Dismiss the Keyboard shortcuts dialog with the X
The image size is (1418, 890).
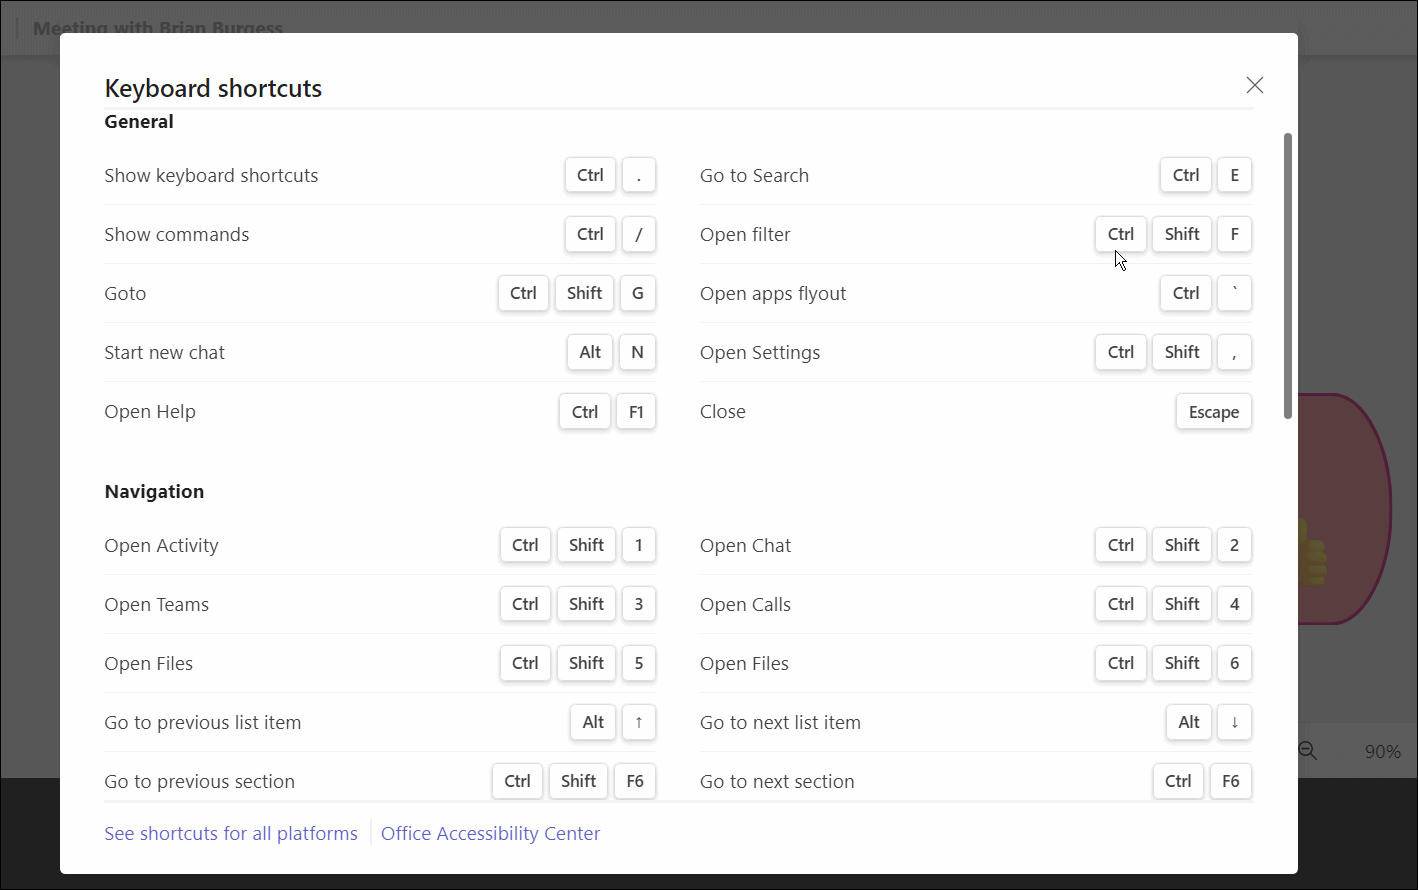click(x=1255, y=85)
